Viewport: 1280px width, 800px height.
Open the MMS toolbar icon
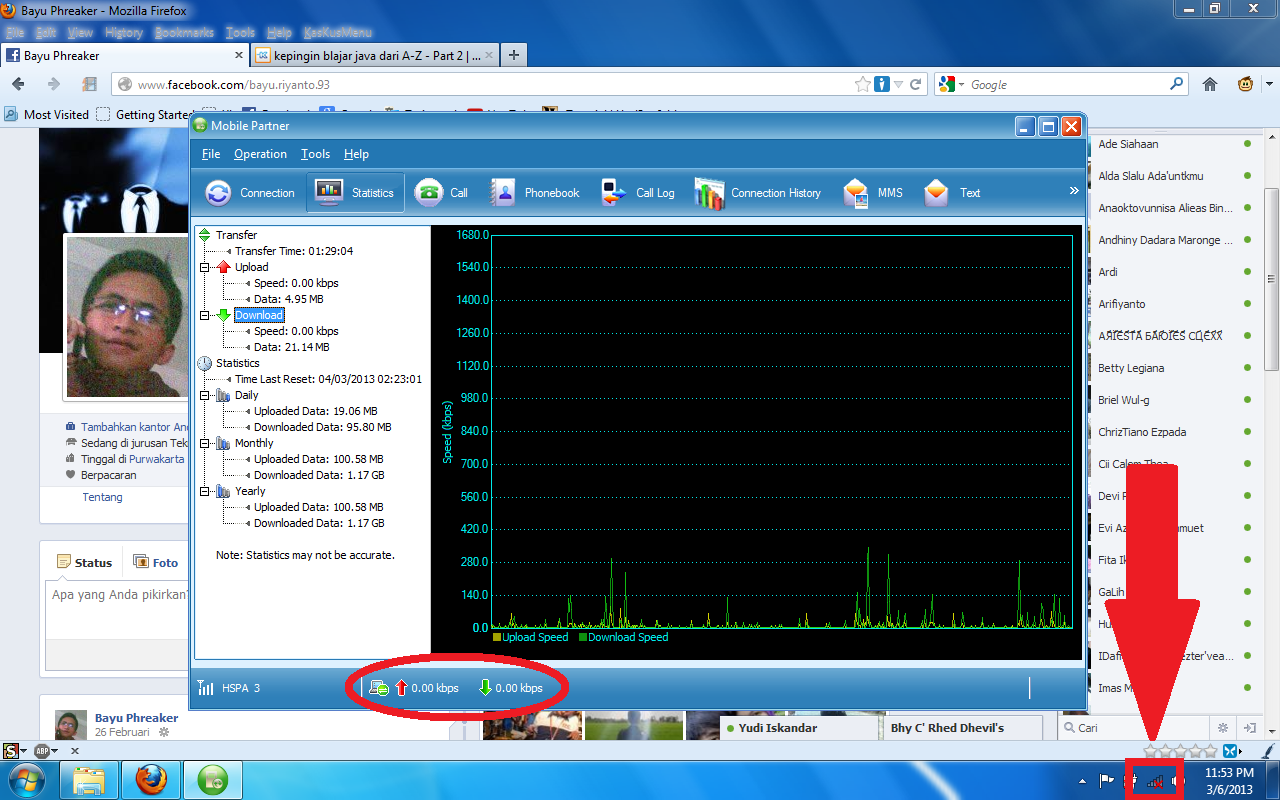[x=873, y=193]
